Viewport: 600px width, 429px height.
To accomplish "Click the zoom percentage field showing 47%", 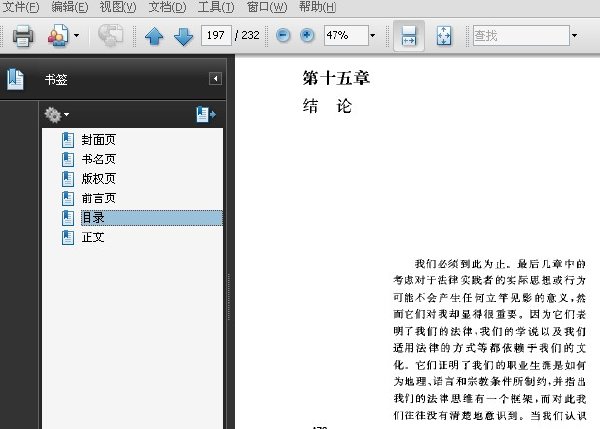I will coord(346,36).
